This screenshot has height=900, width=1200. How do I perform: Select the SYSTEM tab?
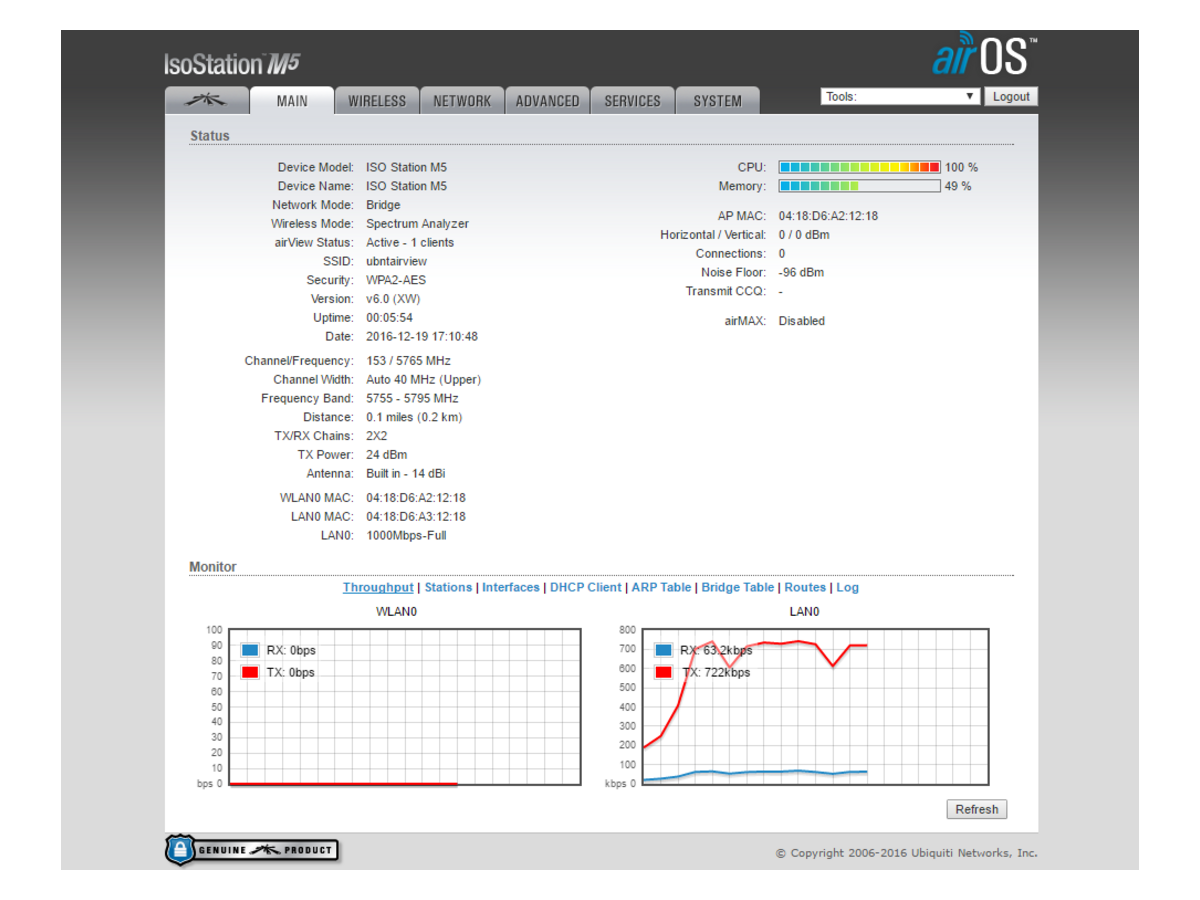pyautogui.click(x=718, y=101)
